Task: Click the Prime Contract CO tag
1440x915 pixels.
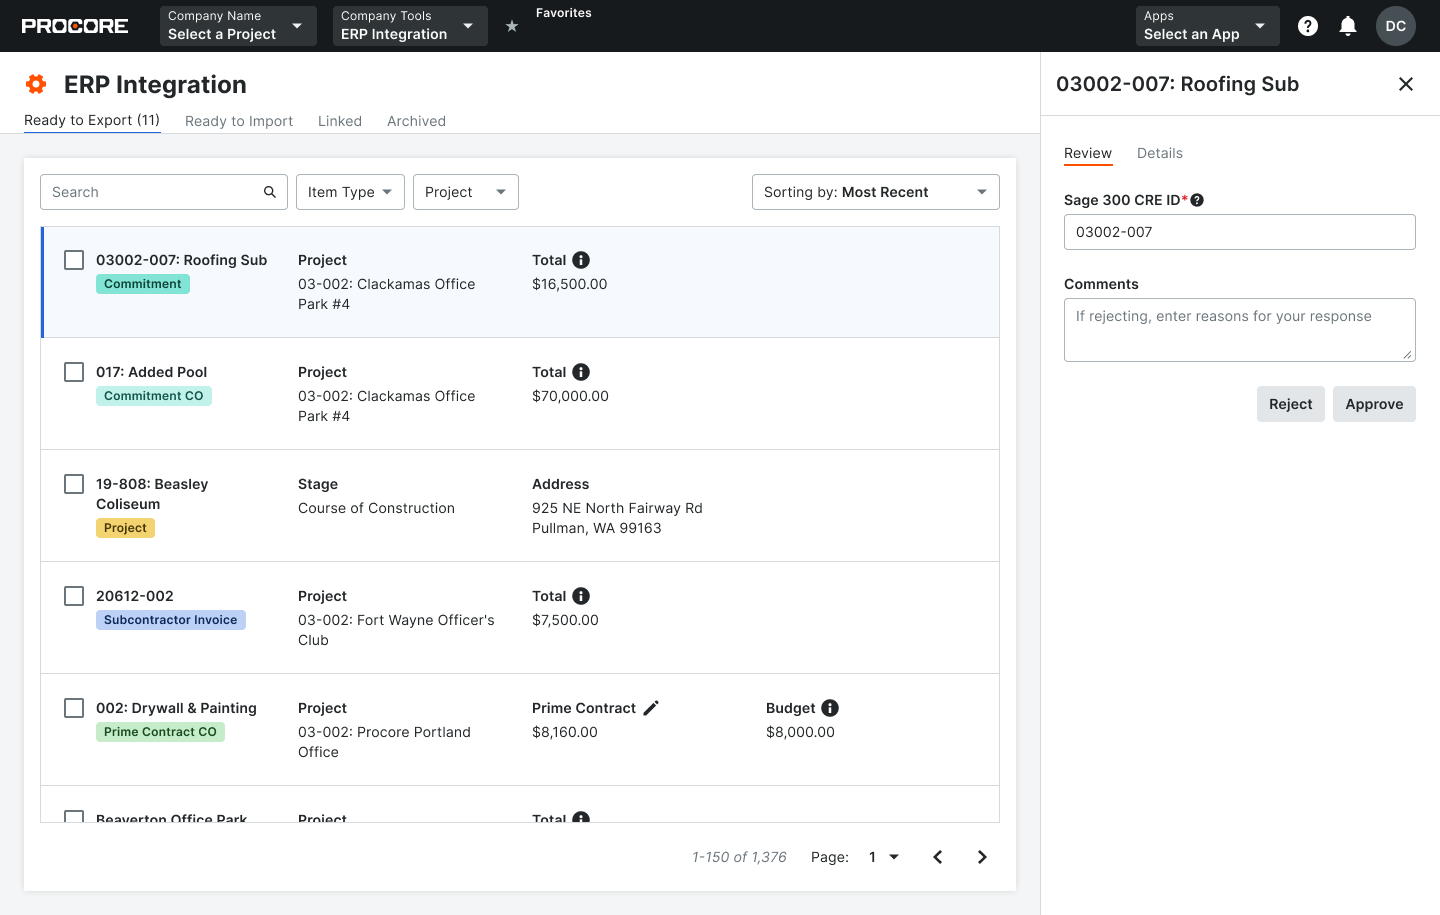Action: tap(160, 732)
